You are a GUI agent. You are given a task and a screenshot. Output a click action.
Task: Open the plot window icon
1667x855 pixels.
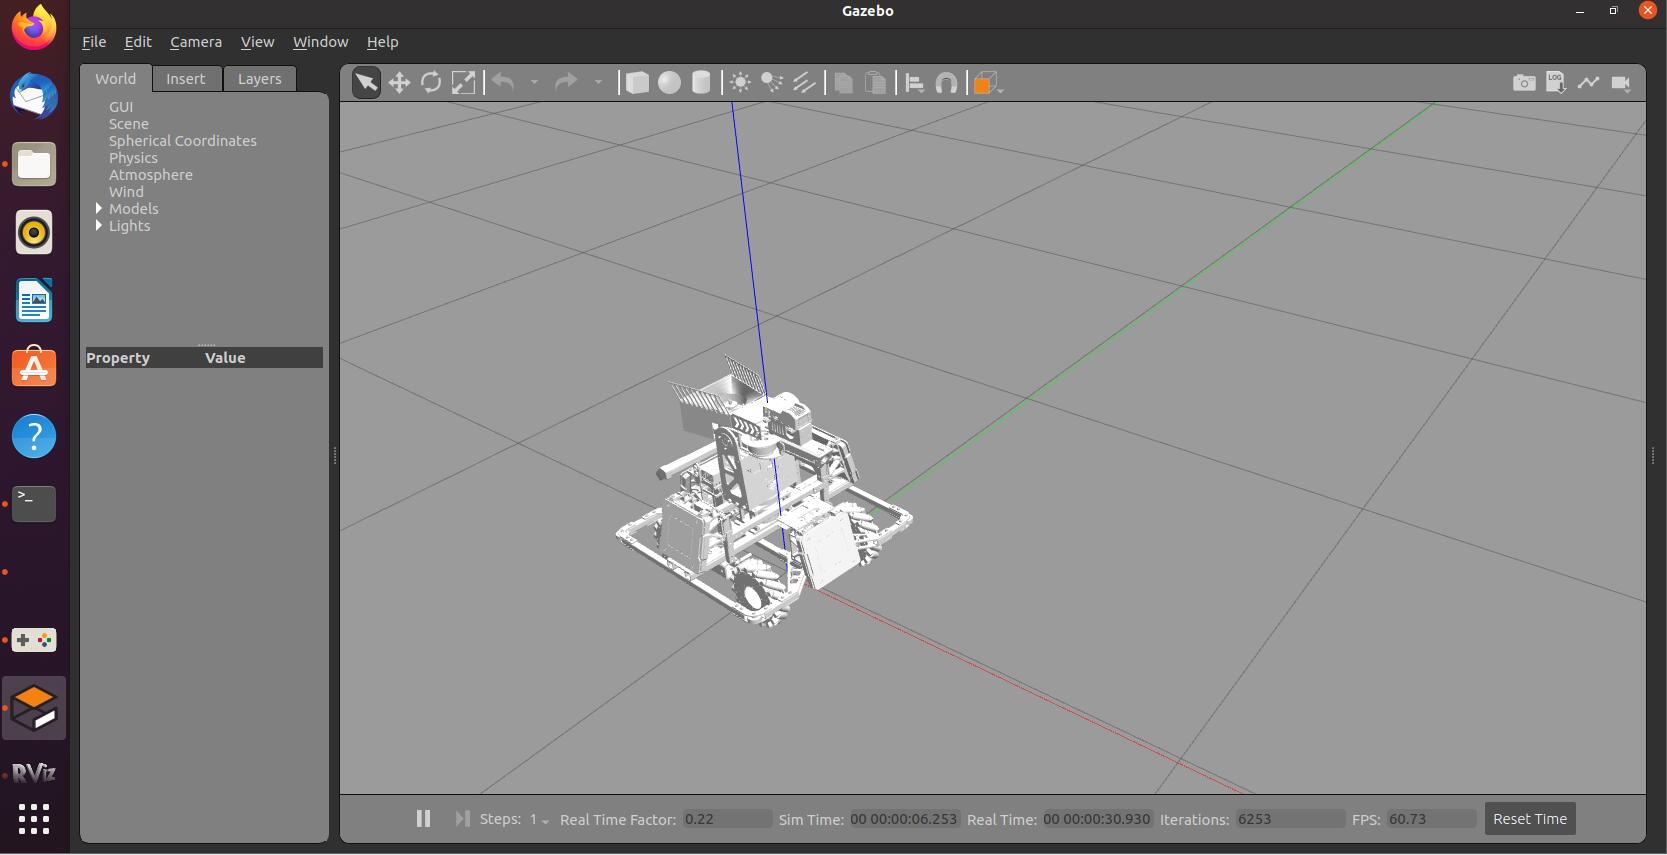(x=1588, y=83)
